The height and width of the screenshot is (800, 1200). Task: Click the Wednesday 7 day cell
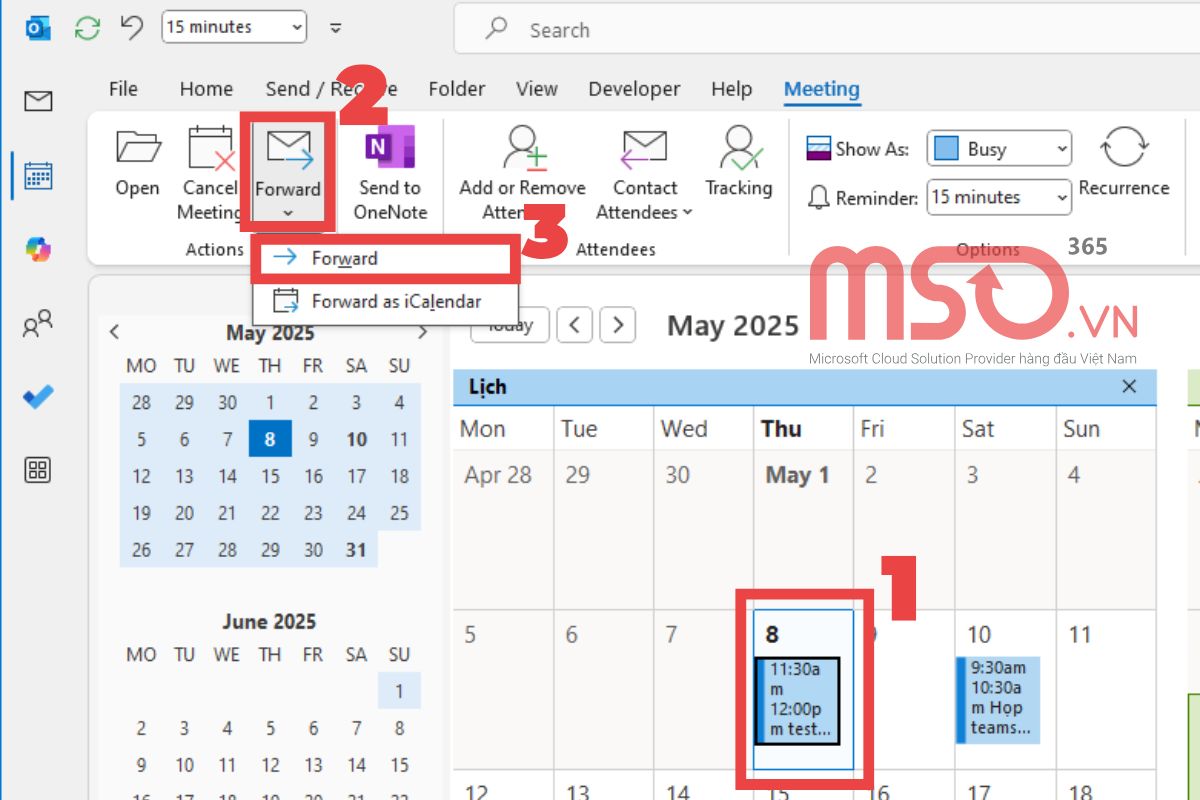[704, 690]
